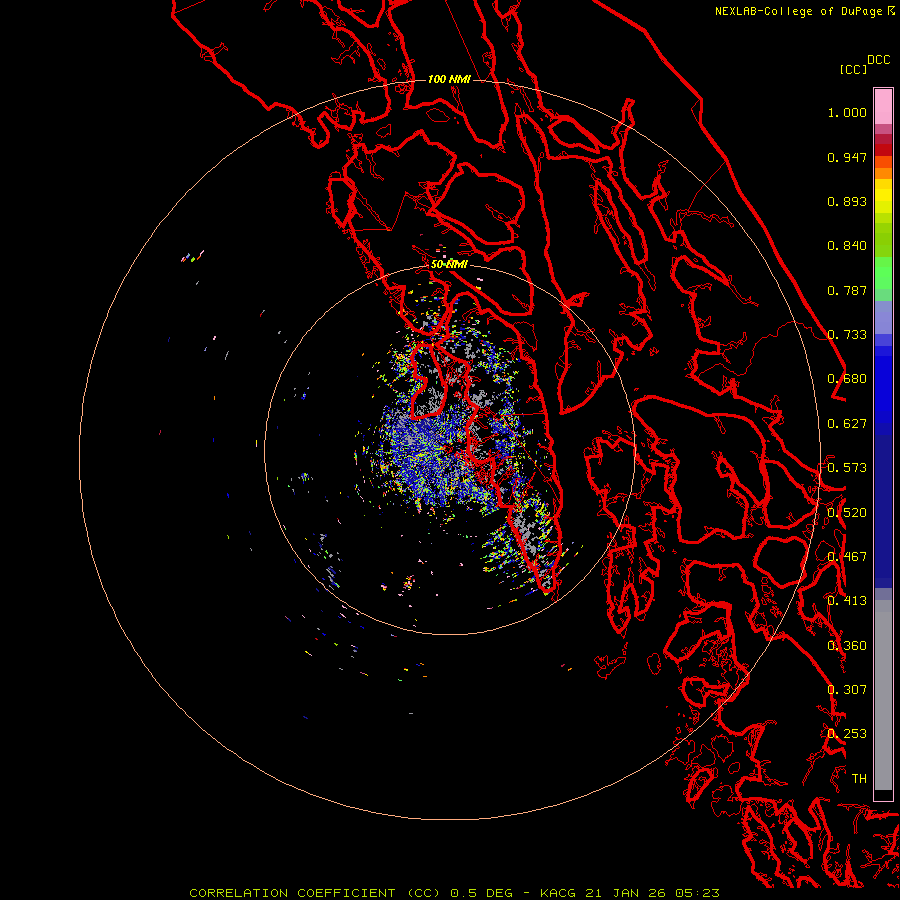
Task: Click the 0.787 value on color scale
Action: click(x=847, y=290)
